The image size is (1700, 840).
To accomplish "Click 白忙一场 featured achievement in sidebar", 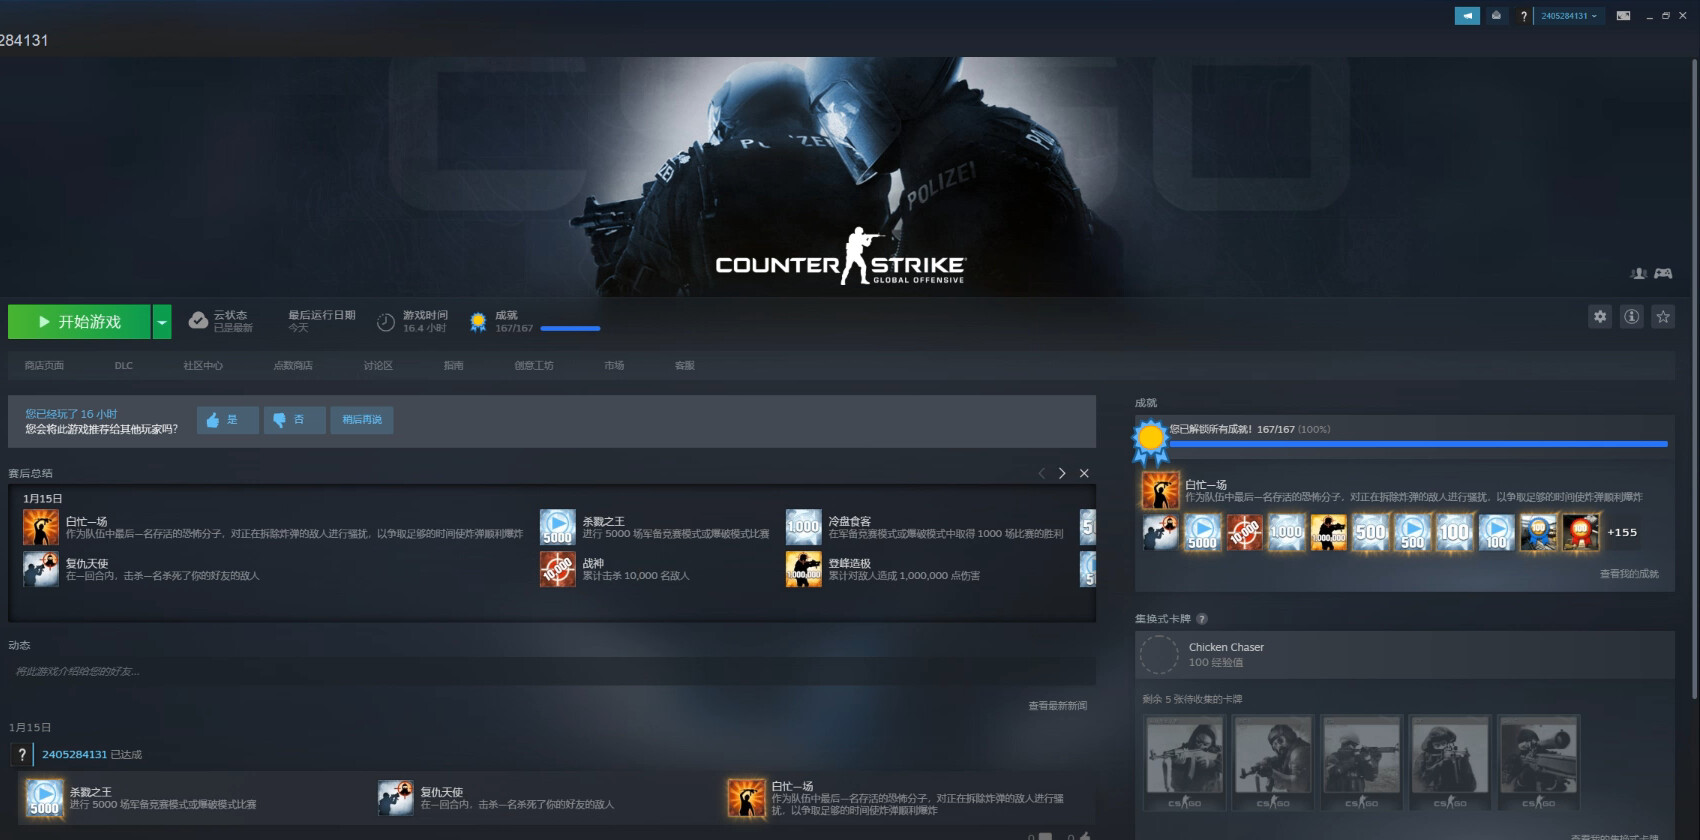I will tap(1160, 491).
